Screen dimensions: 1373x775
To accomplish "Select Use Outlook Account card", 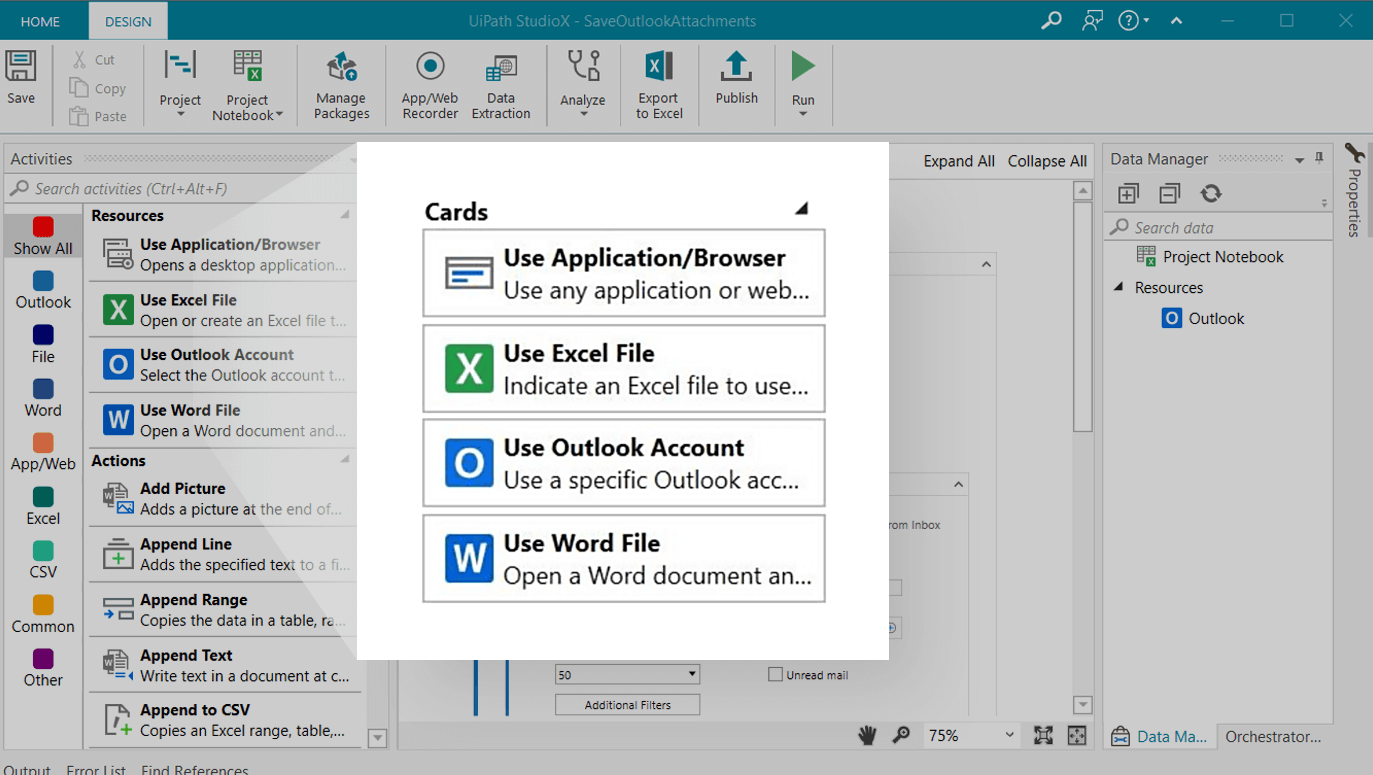I will 624,463.
